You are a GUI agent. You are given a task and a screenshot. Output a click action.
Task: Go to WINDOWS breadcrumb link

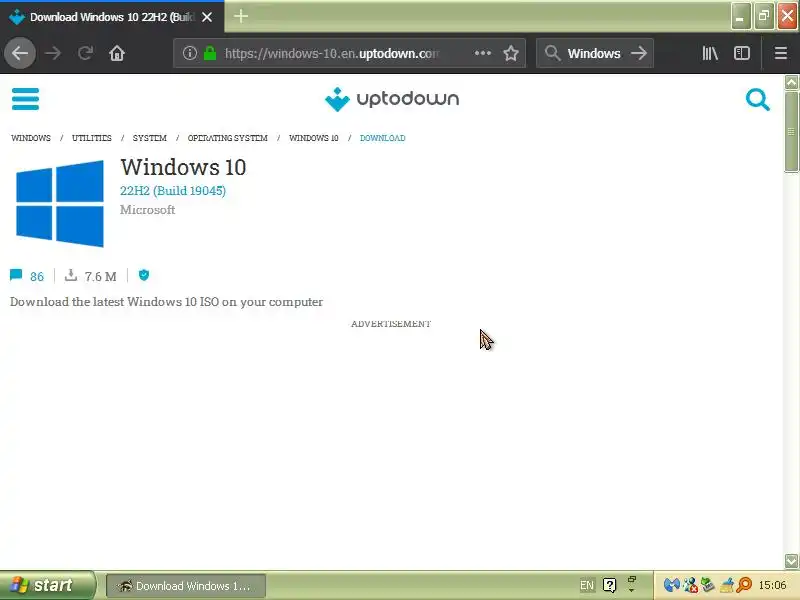tap(31, 138)
